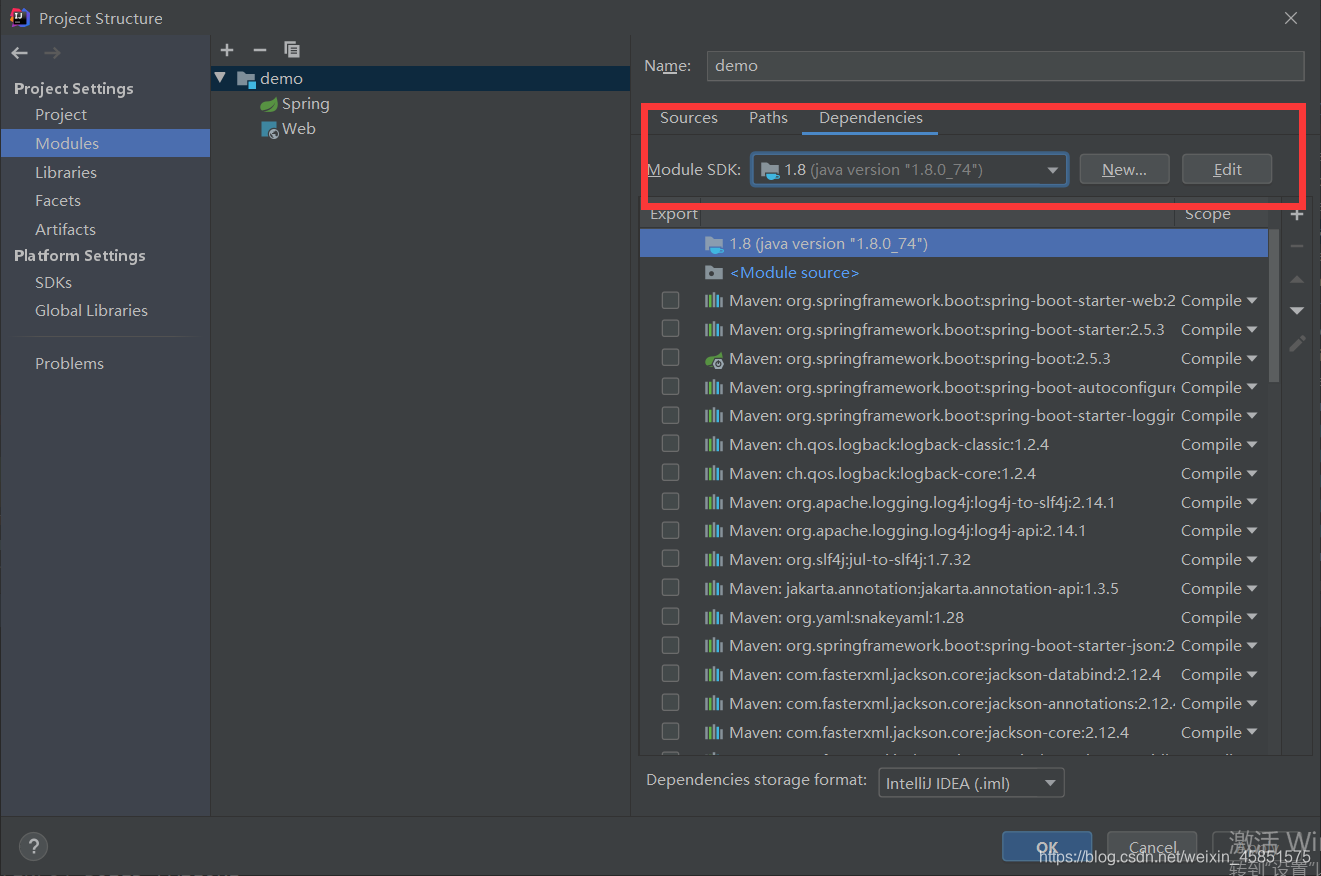Click the demo module folder icon
Image resolution: width=1321 pixels, height=876 pixels.
246,78
